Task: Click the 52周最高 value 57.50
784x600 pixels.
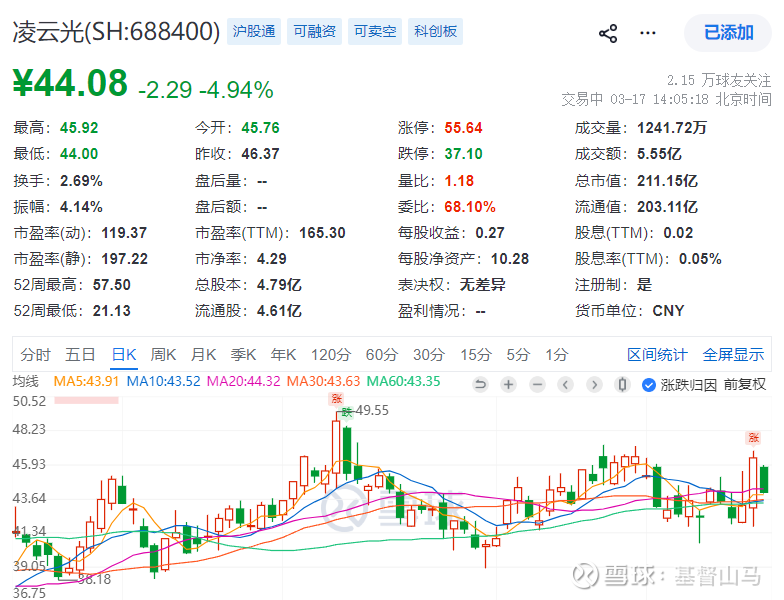Action: [x=112, y=285]
